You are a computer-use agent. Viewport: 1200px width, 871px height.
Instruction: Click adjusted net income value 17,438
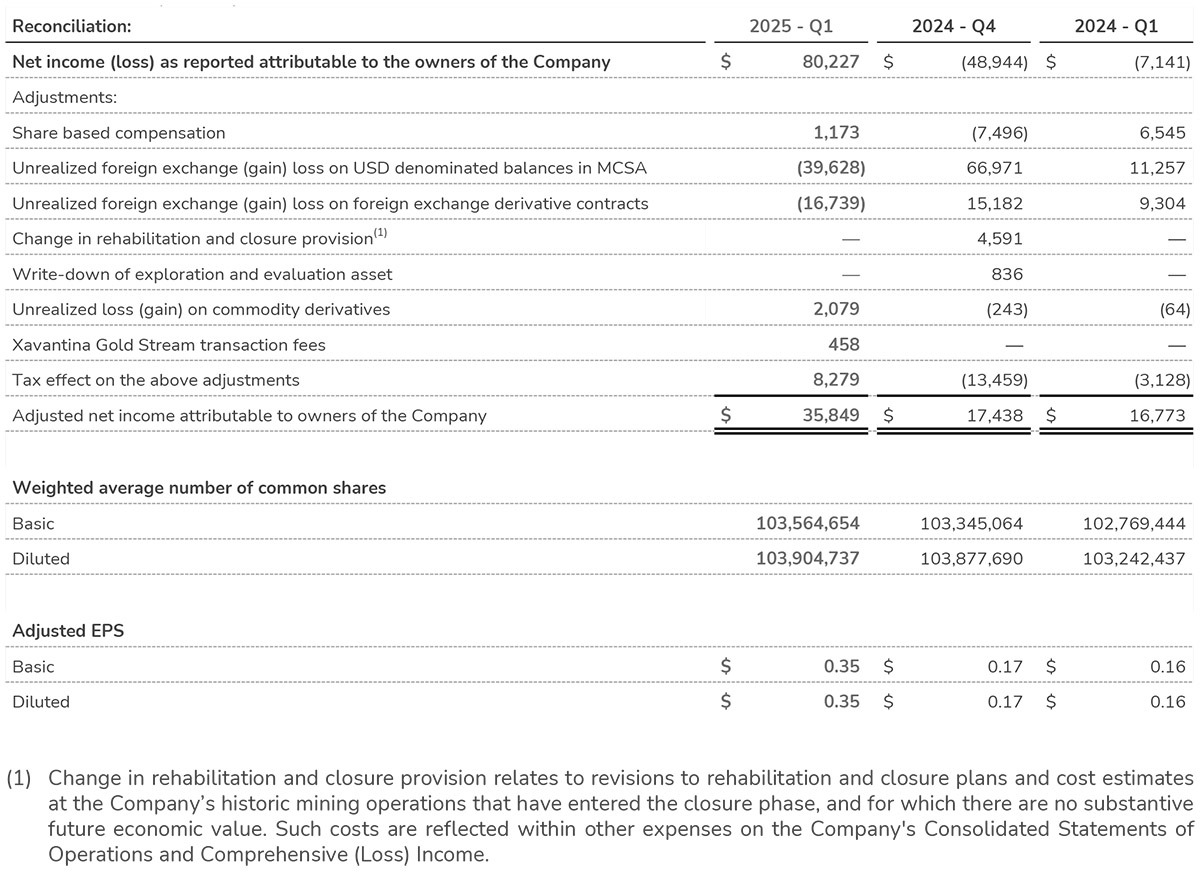(994, 415)
